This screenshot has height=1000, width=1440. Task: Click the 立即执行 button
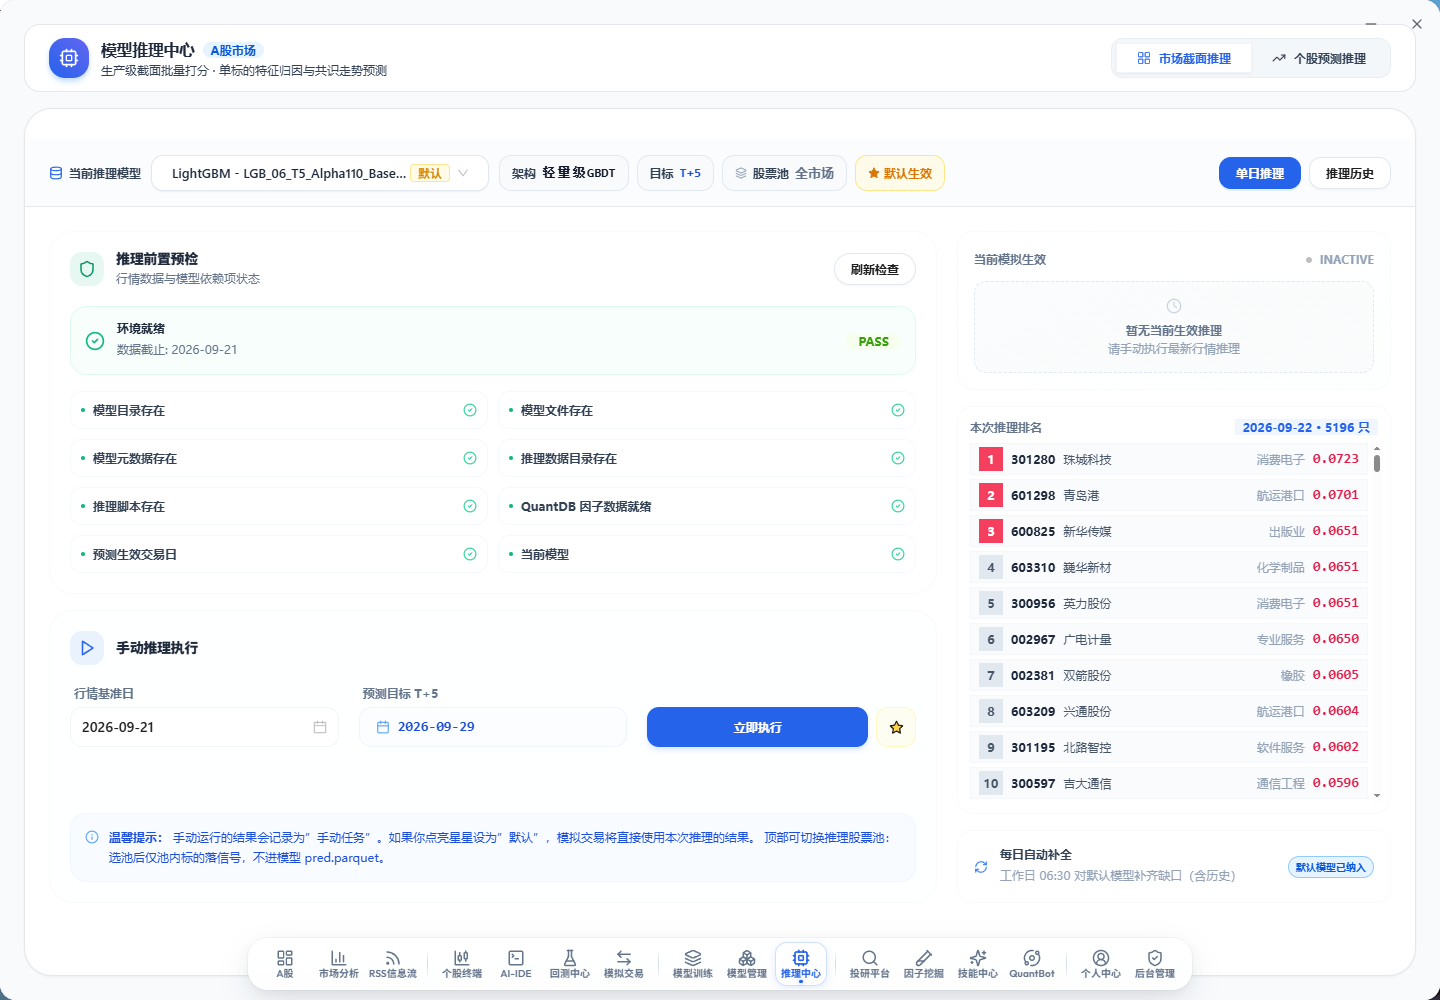tap(757, 727)
